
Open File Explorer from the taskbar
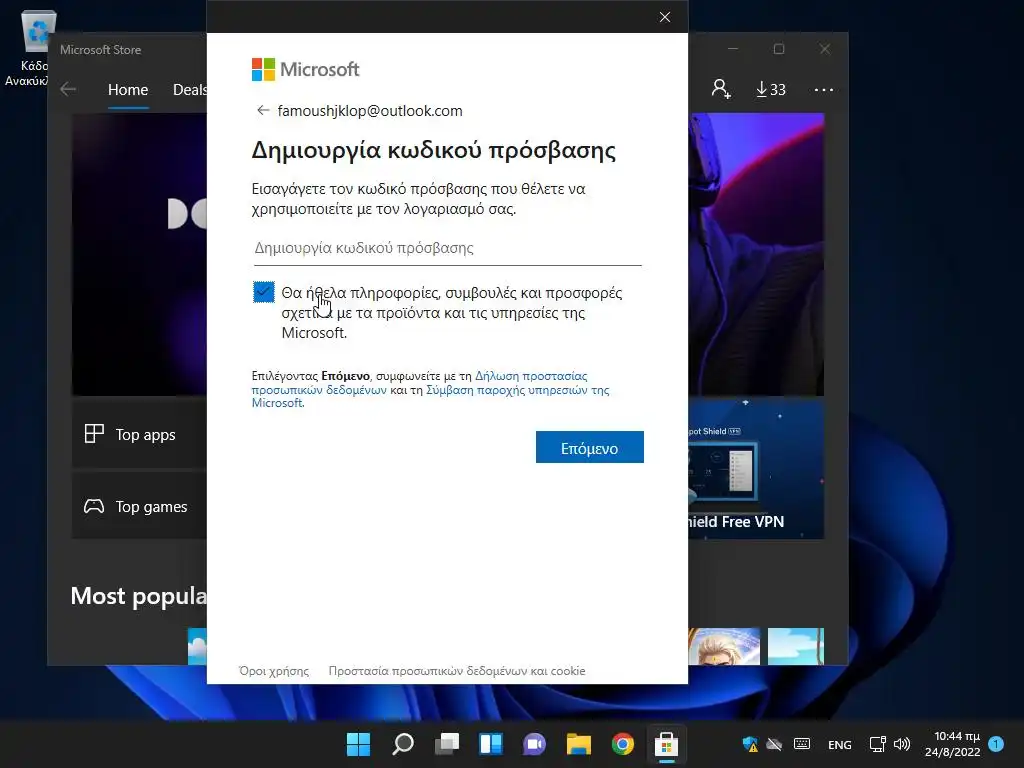pyautogui.click(x=579, y=744)
